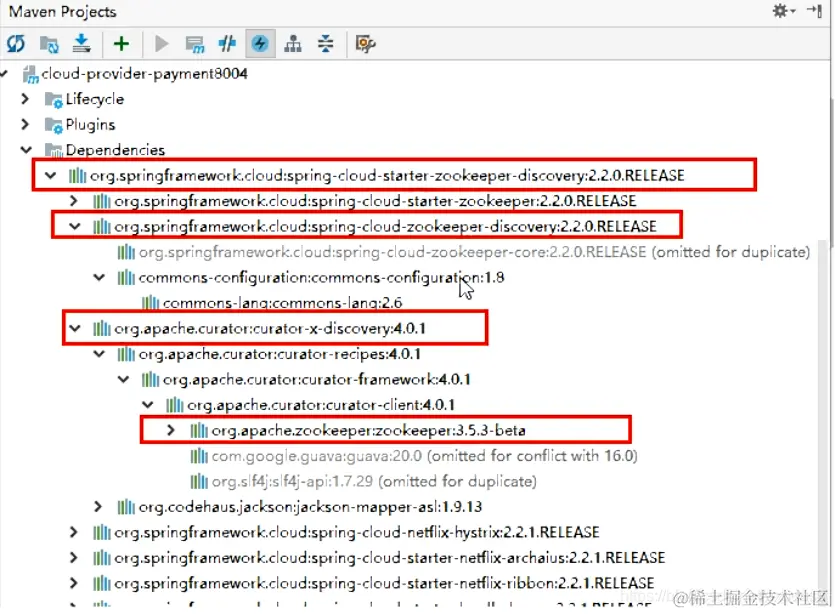Image resolution: width=835 pixels, height=614 pixels.
Task: Toggle Offline Mode in Maven toolbar
Action: pos(227,44)
